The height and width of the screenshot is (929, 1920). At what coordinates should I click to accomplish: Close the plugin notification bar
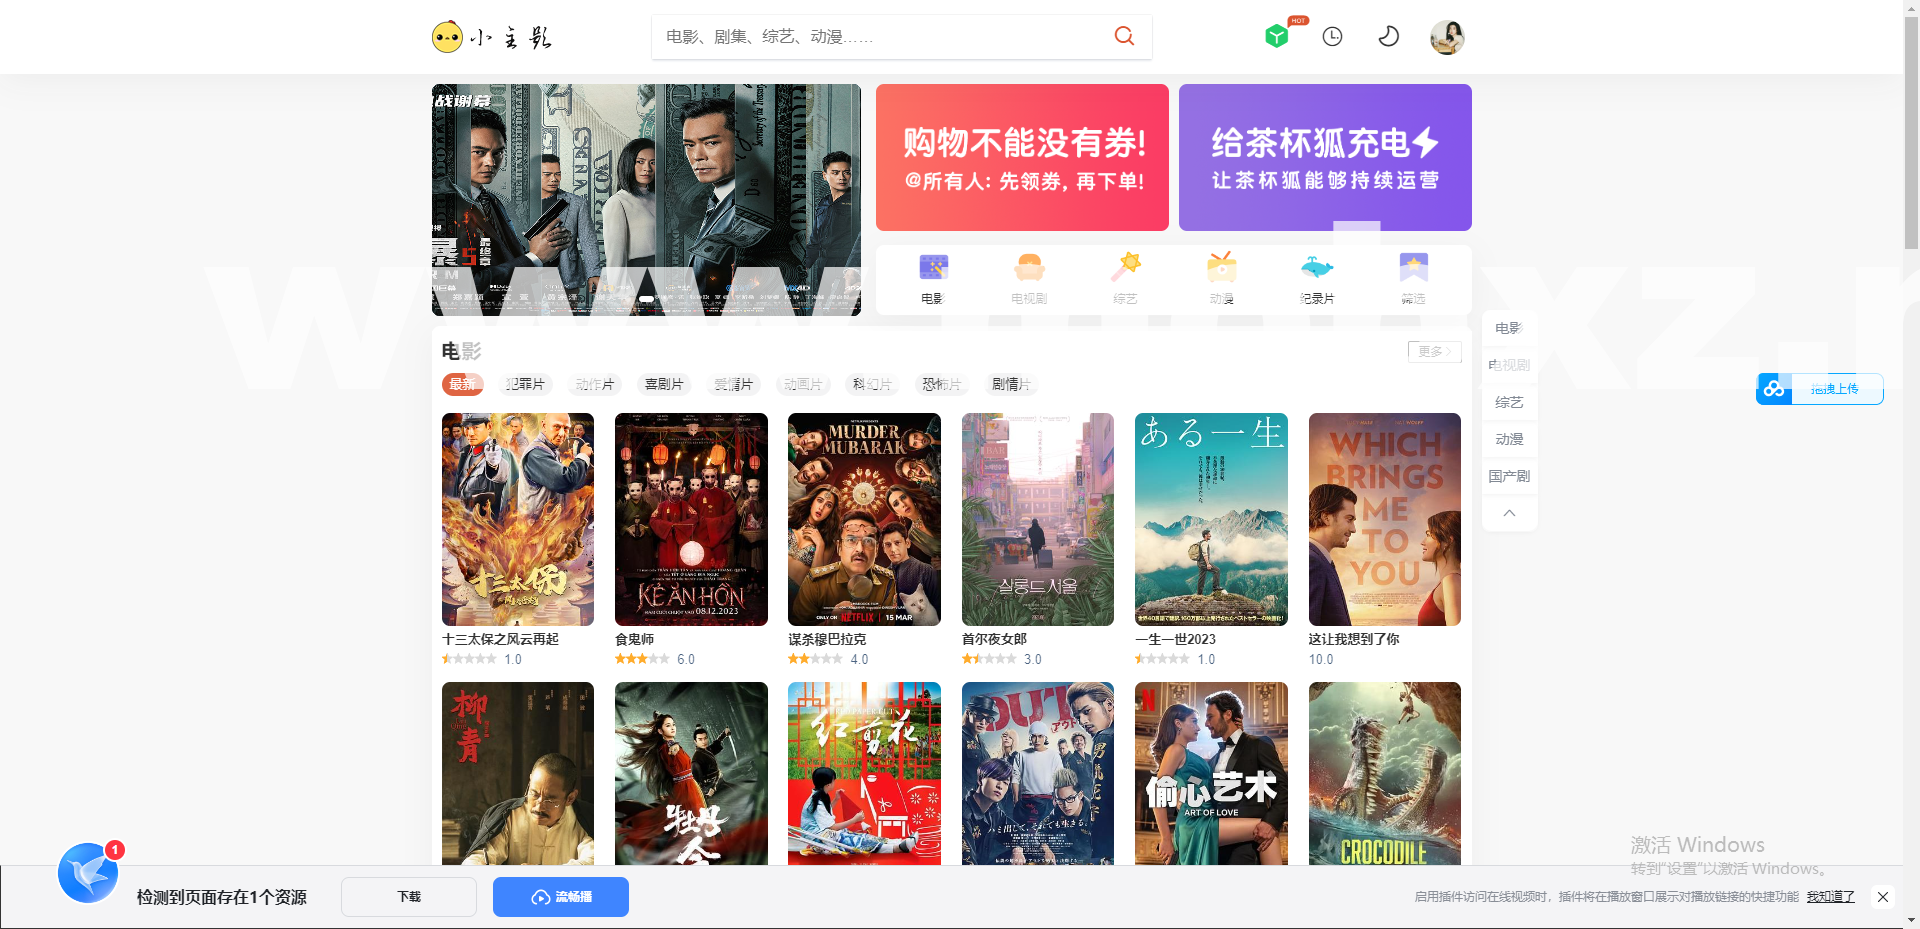(x=1883, y=897)
